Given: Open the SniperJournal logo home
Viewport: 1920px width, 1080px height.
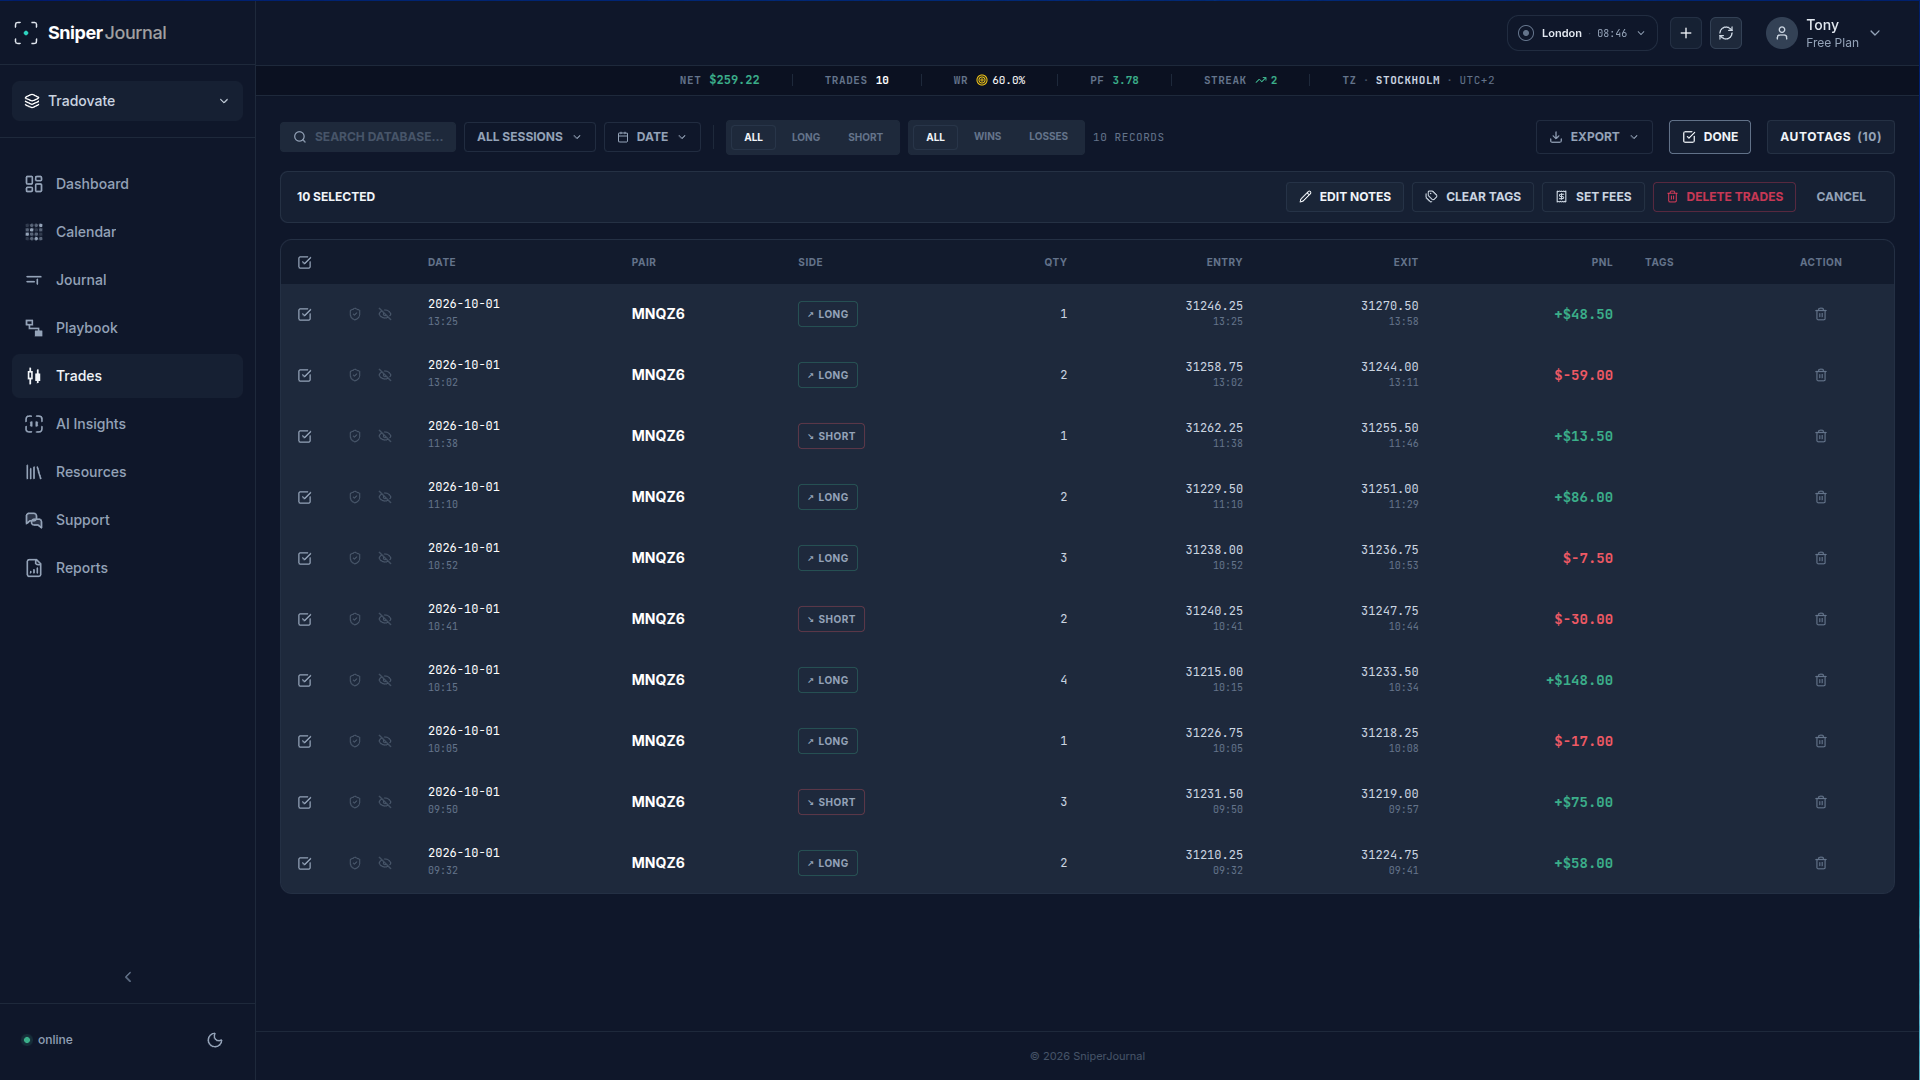Looking at the screenshot, I should pyautogui.click(x=91, y=33).
